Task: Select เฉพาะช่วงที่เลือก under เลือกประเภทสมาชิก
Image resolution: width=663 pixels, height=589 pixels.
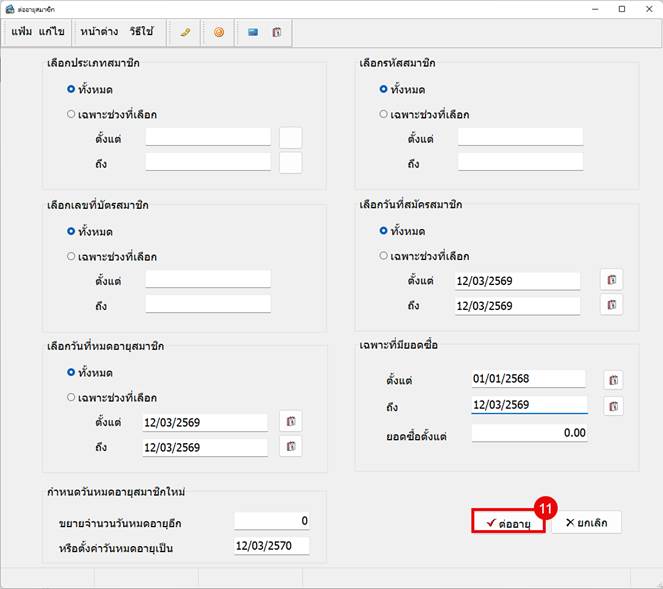Action: 112,115
